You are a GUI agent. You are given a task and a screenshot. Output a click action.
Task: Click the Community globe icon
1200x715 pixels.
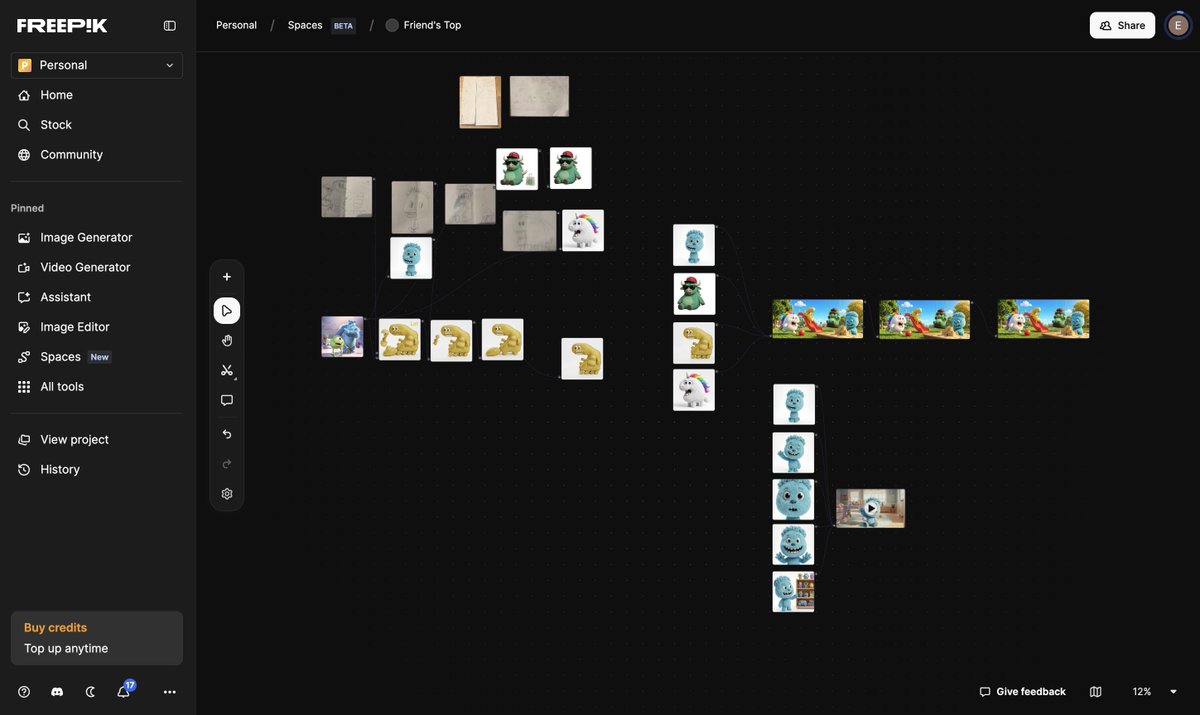coord(24,155)
